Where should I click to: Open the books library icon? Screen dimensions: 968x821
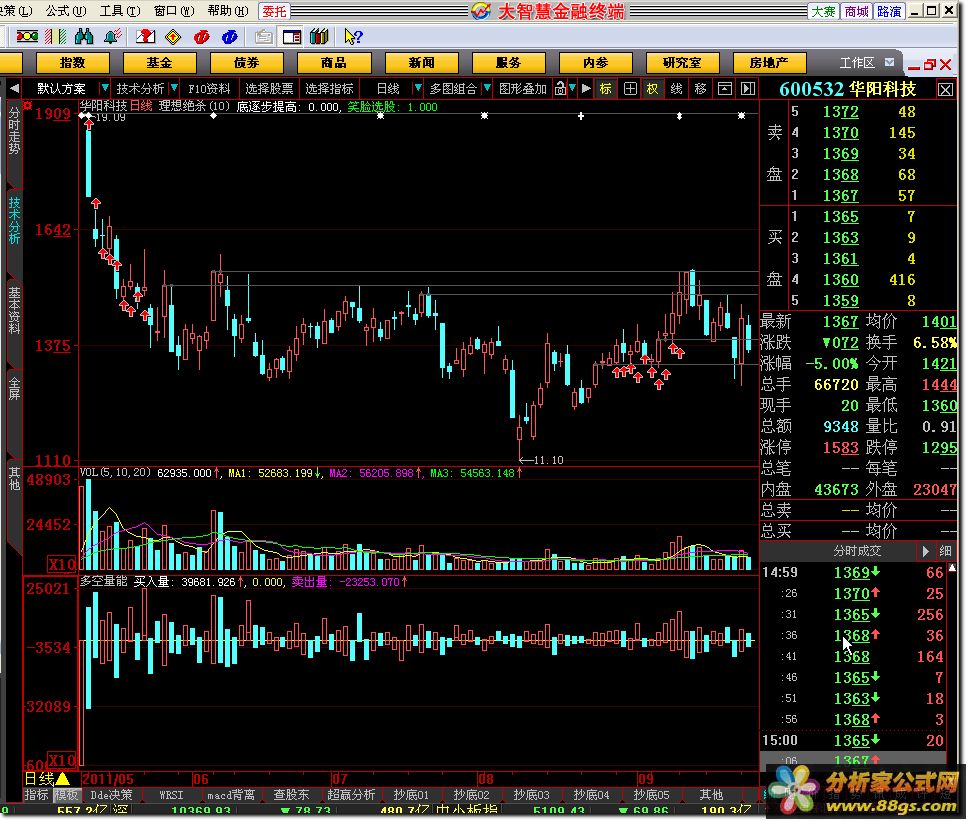[319, 36]
